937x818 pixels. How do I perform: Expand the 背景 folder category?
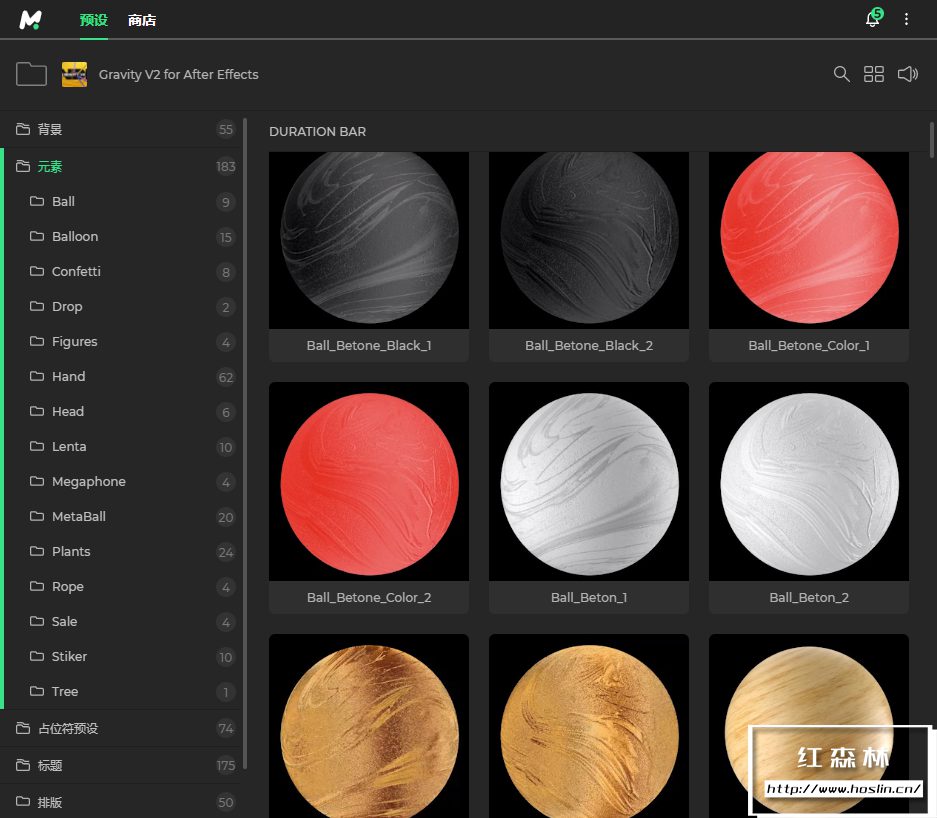tap(50, 129)
